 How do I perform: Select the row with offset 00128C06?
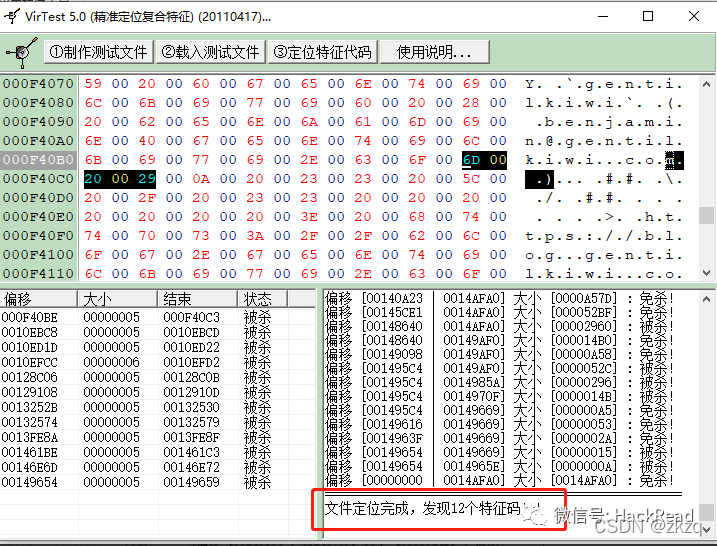point(158,377)
